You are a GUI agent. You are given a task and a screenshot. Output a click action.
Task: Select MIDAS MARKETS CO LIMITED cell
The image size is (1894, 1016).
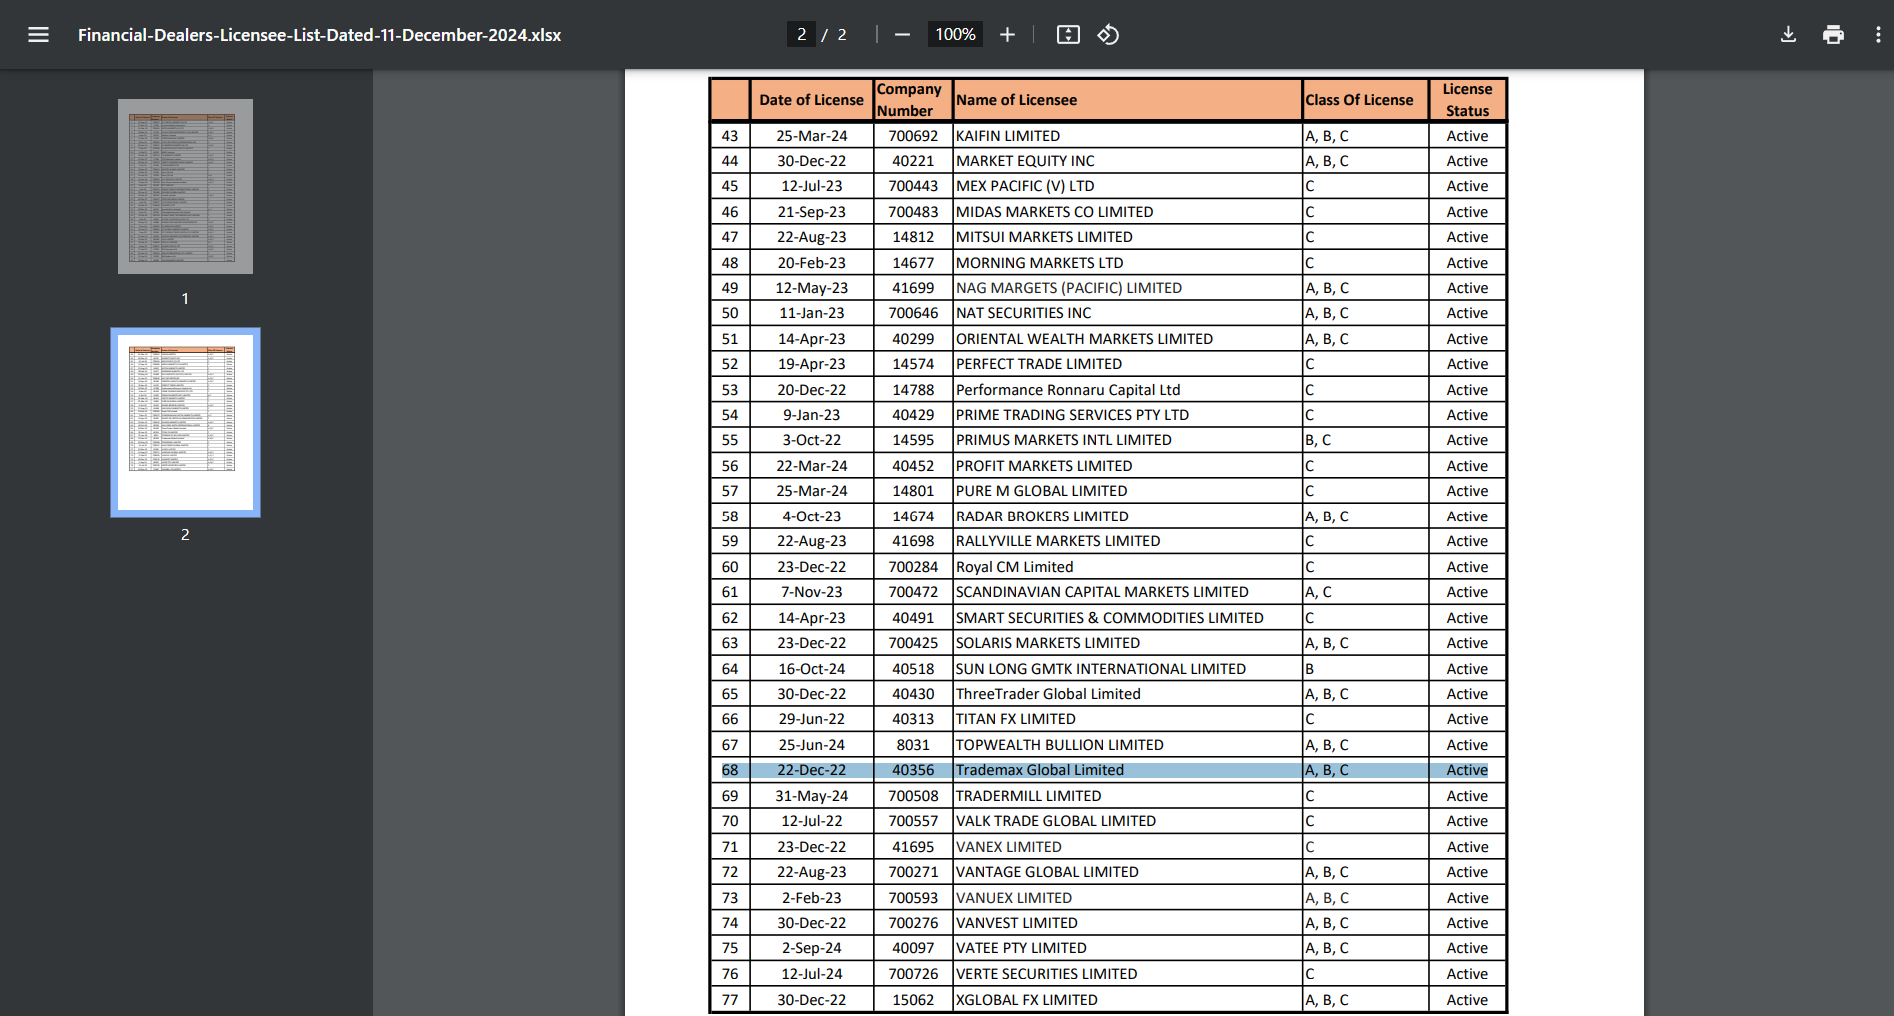[1127, 212]
